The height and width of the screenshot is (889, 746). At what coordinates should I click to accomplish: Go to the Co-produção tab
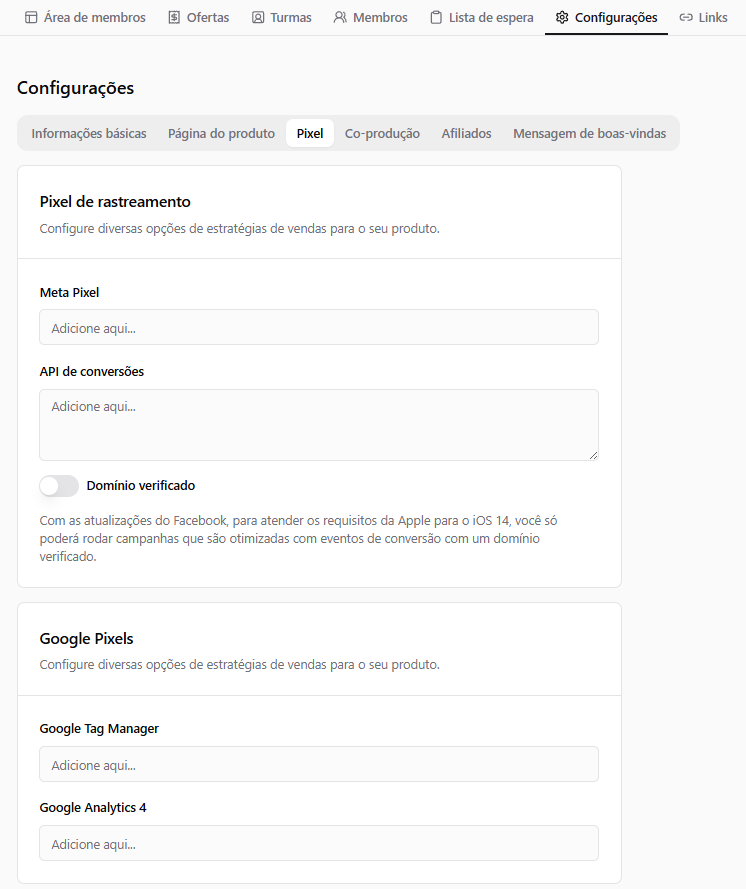(x=382, y=133)
